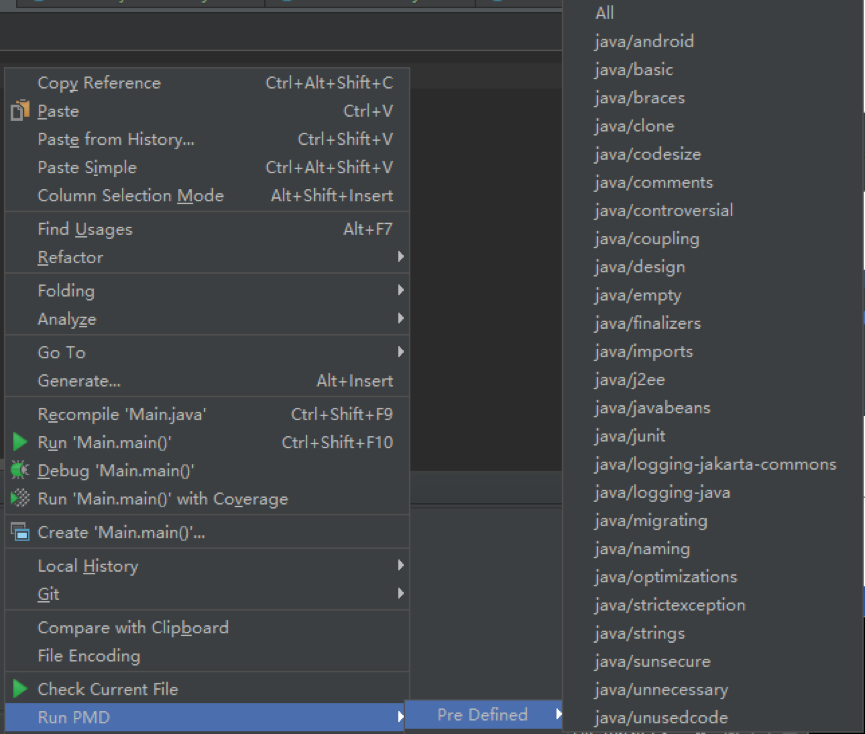Select the java/unnecessary ruleset
This screenshot has width=865, height=734.
(713, 689)
